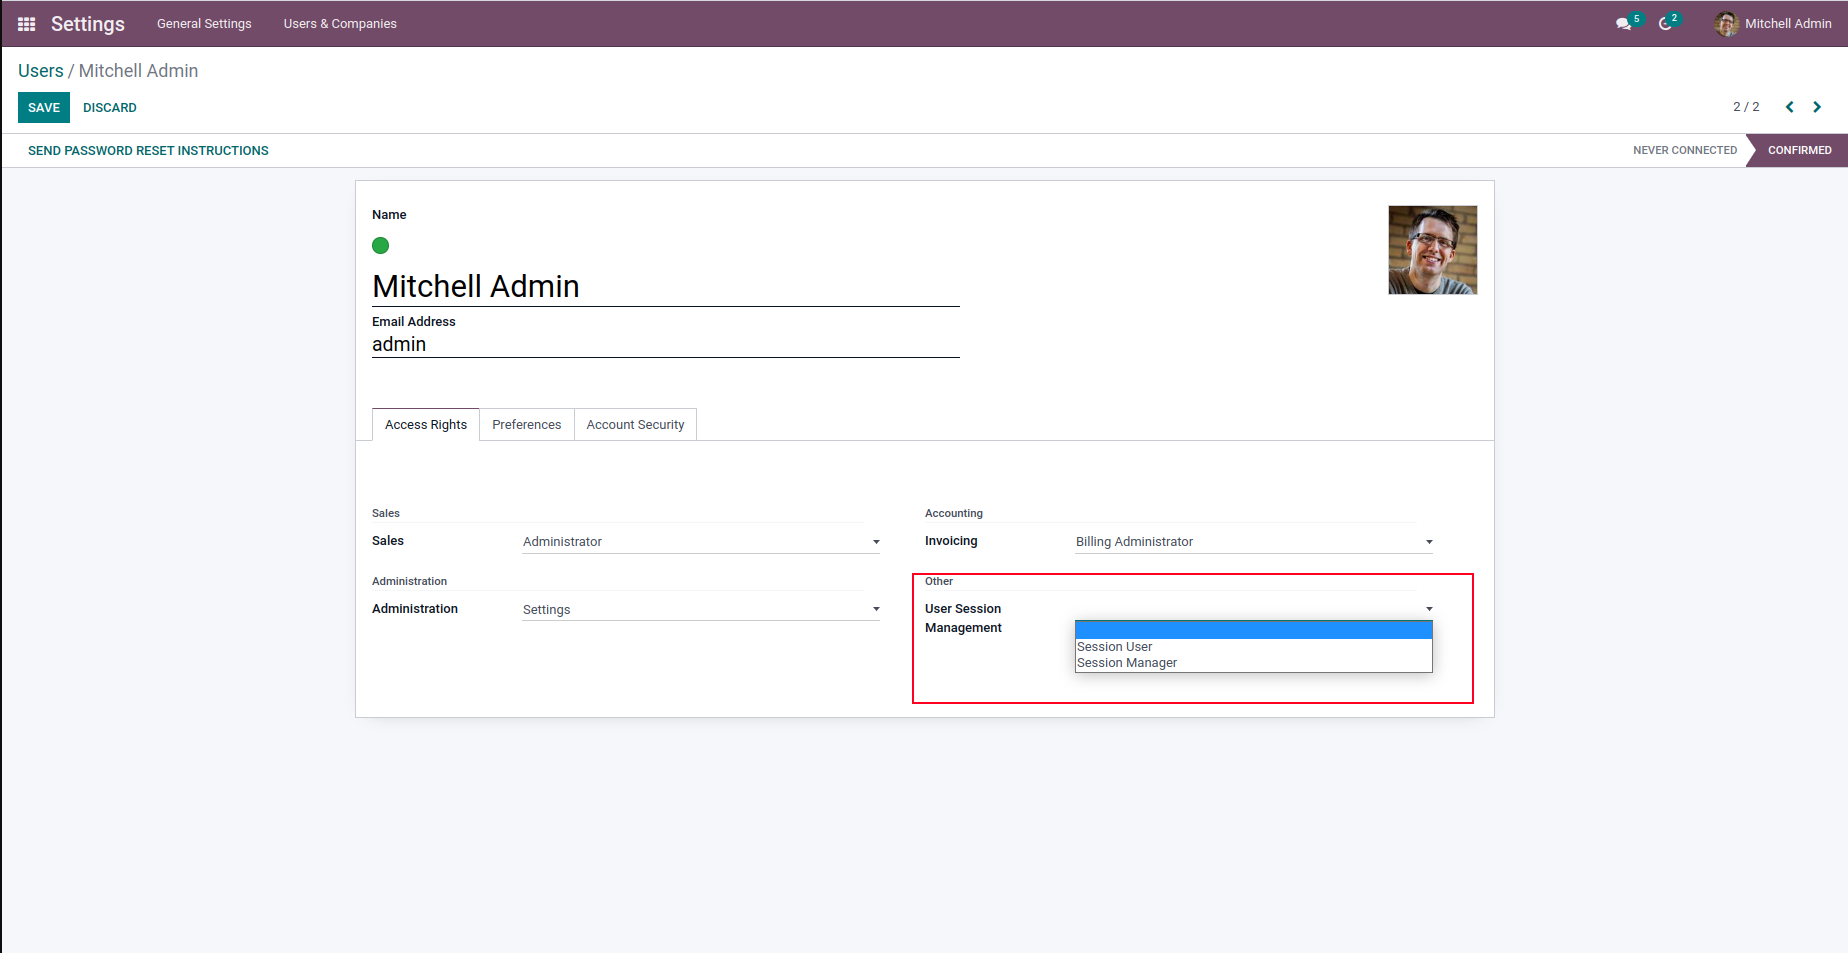Click Send Password Reset Instructions
Viewport: 1848px width, 953px height.
(148, 151)
